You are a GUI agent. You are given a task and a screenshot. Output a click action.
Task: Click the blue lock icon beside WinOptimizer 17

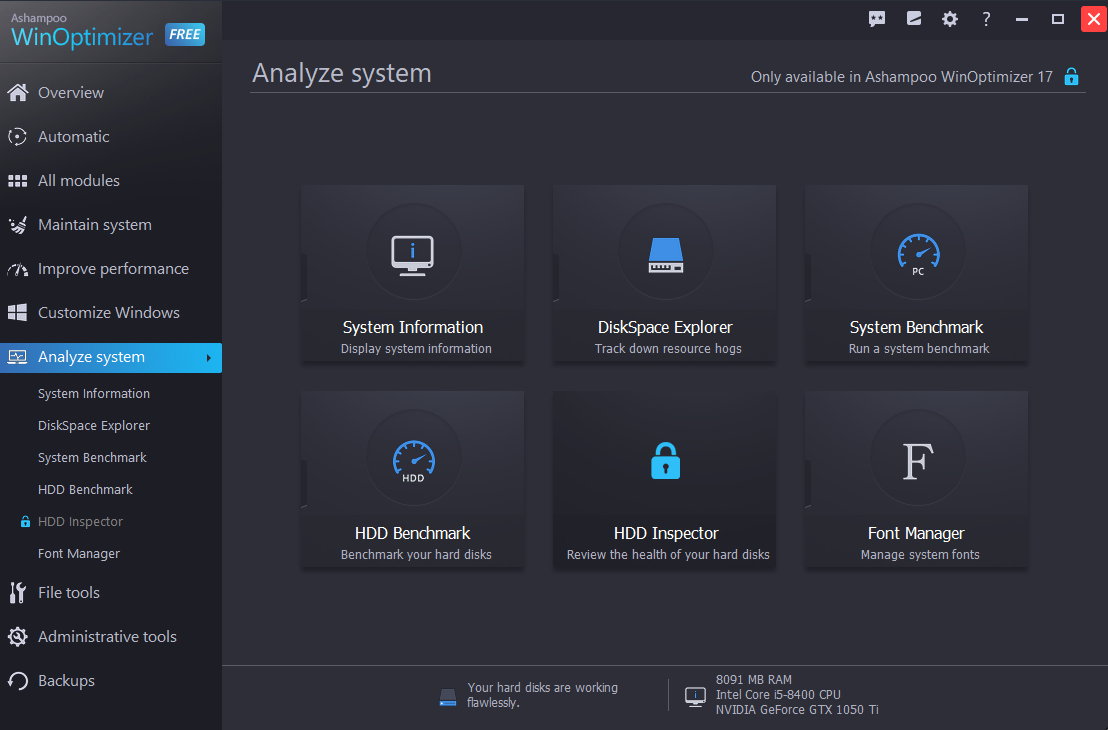1071,76
